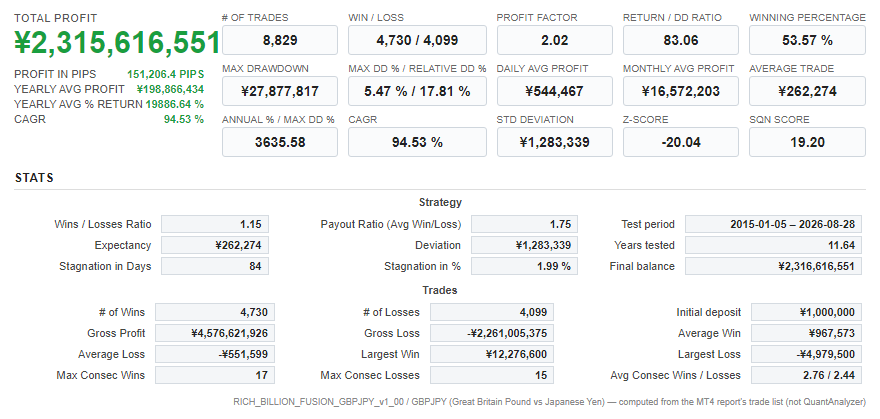This screenshot has height=419, width=880.
Task: Click Years tested value 11.64
Action: (773, 245)
